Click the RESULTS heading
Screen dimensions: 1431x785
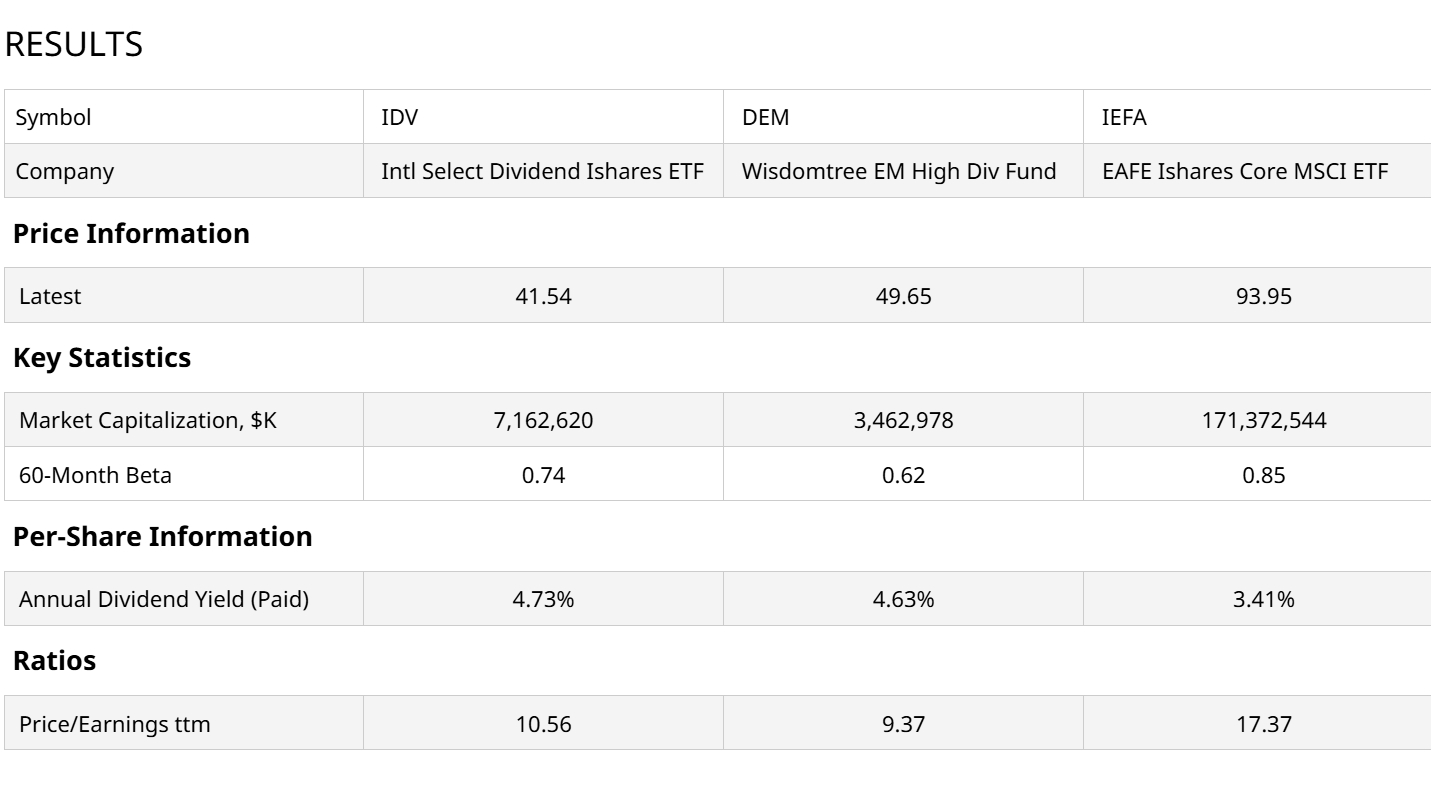click(74, 45)
